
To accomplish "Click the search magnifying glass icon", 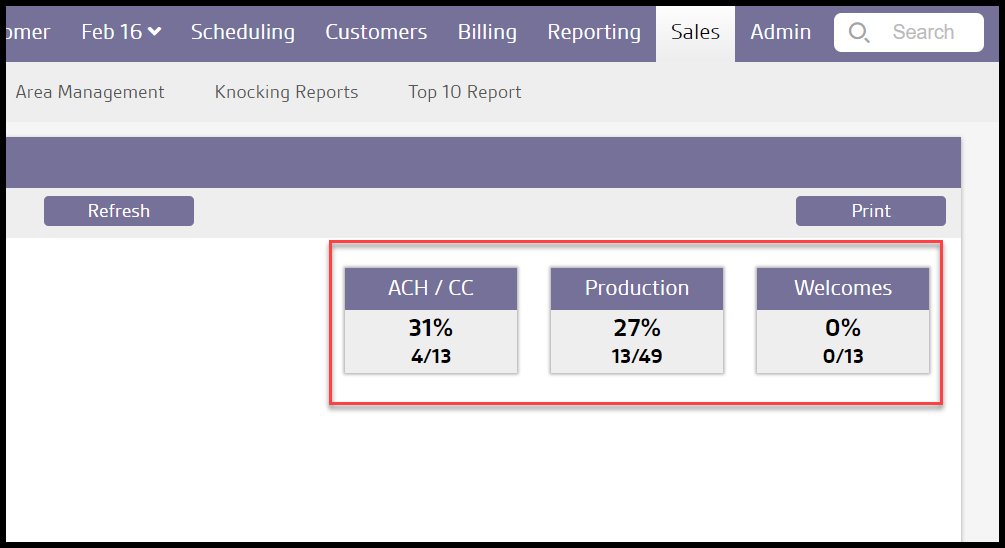I will click(858, 32).
